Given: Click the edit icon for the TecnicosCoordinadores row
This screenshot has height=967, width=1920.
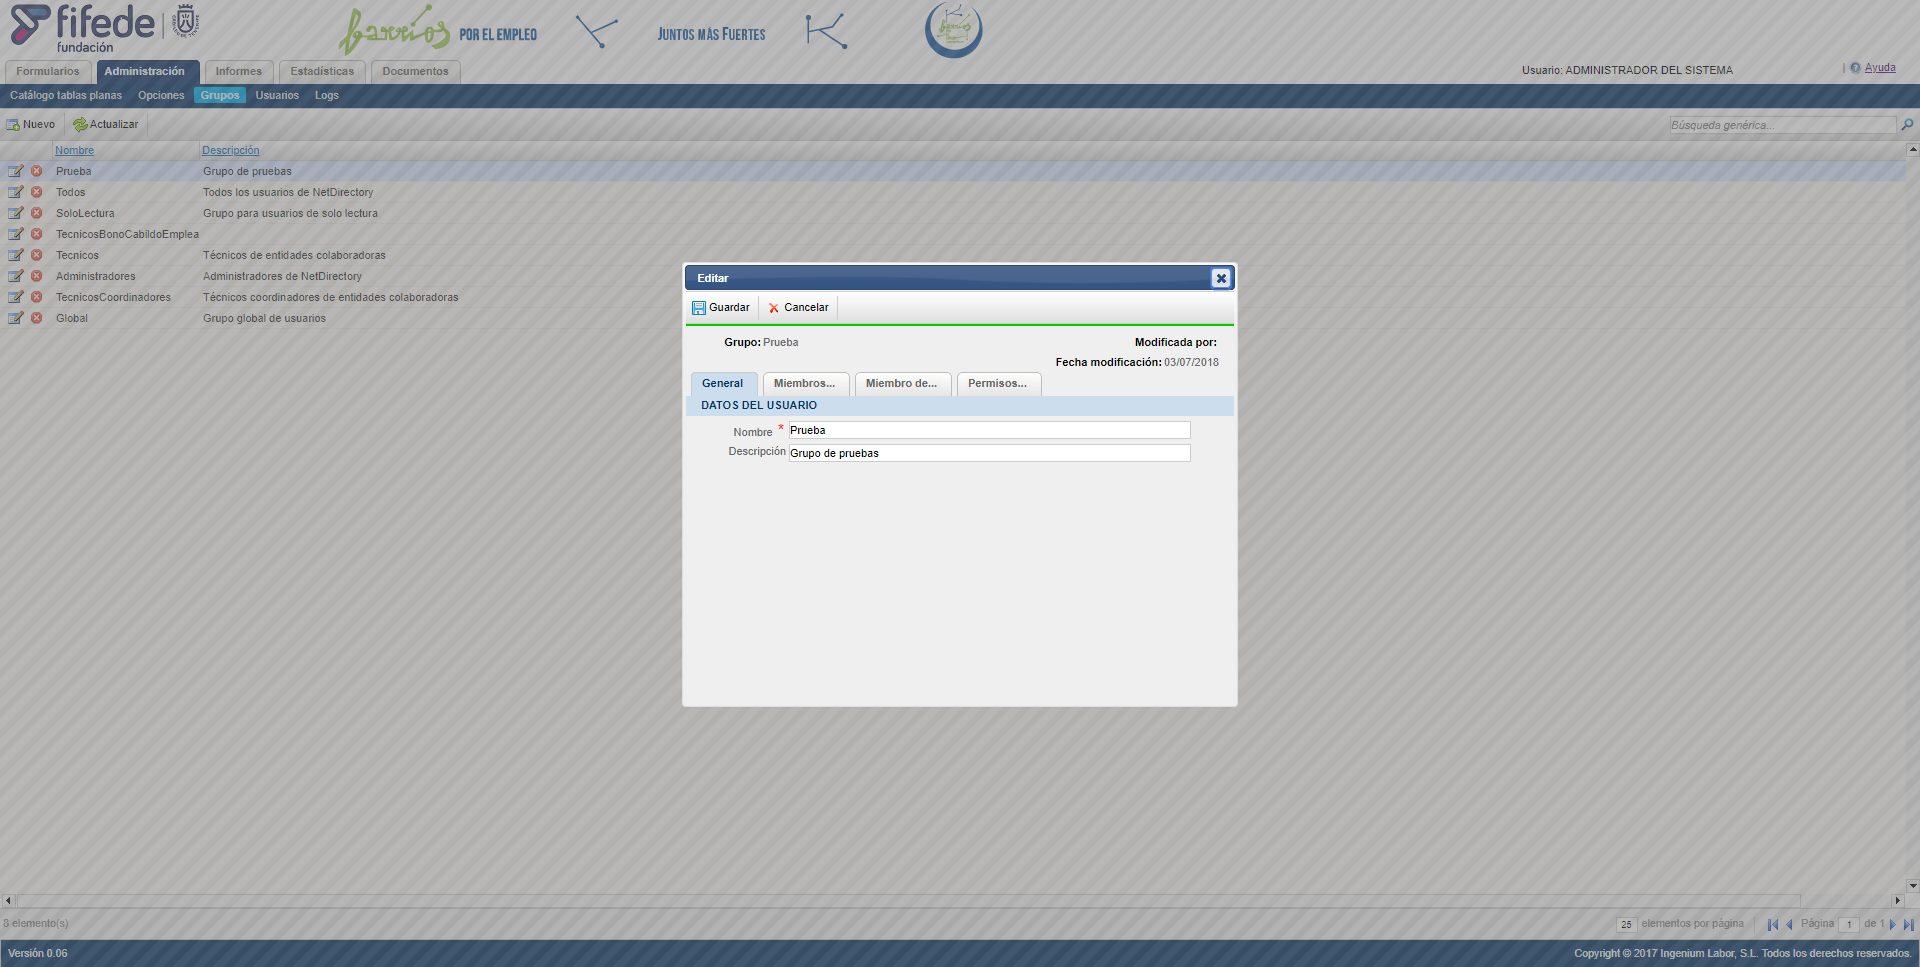Looking at the screenshot, I should tap(16, 297).
